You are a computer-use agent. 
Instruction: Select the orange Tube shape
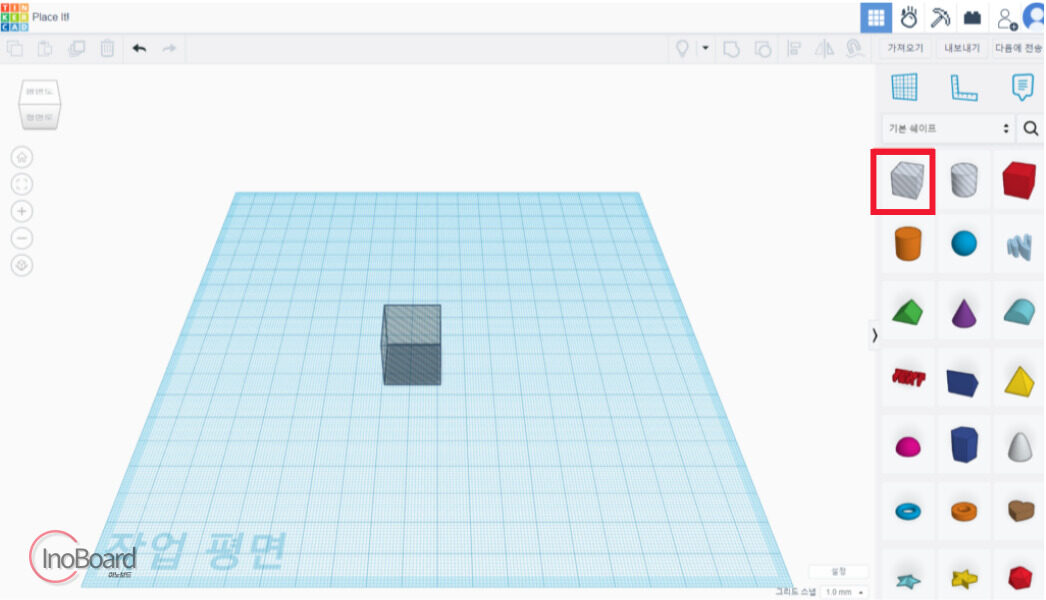click(x=964, y=512)
